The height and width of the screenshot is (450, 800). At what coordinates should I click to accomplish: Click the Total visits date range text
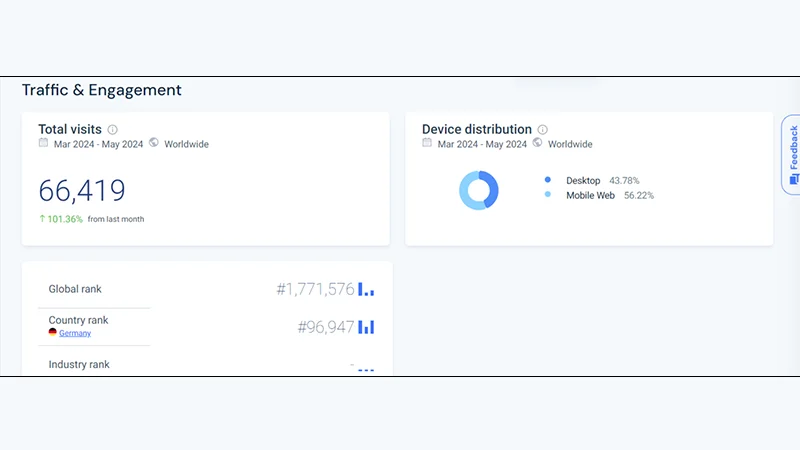[98, 144]
